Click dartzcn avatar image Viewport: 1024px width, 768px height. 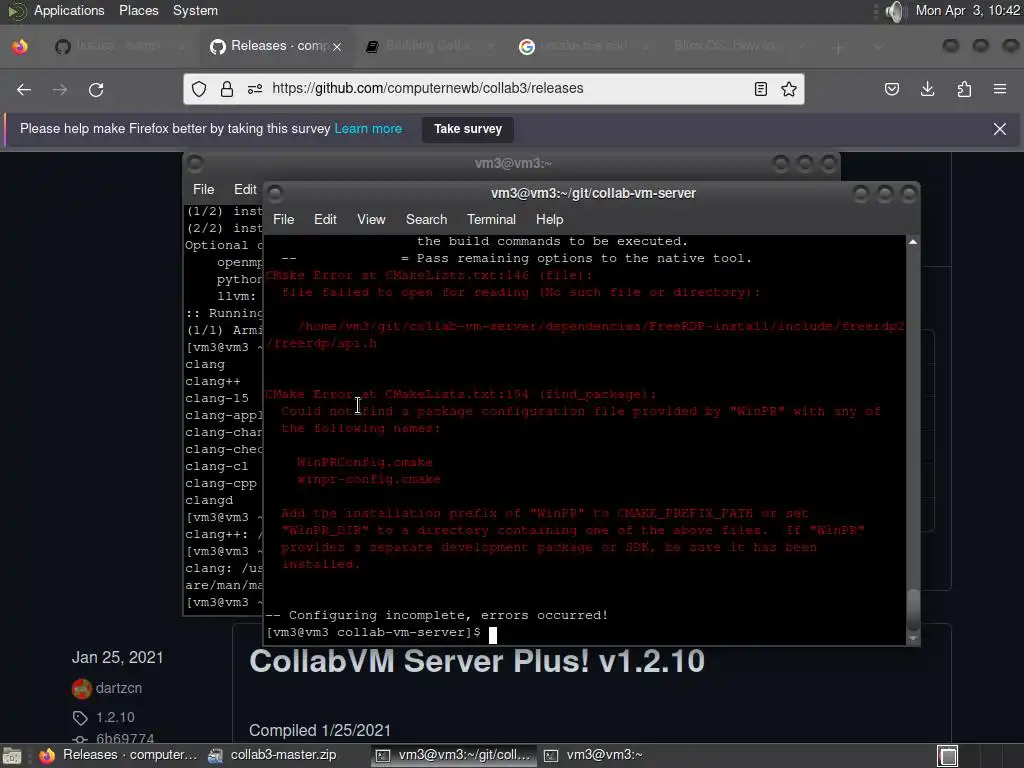82,688
